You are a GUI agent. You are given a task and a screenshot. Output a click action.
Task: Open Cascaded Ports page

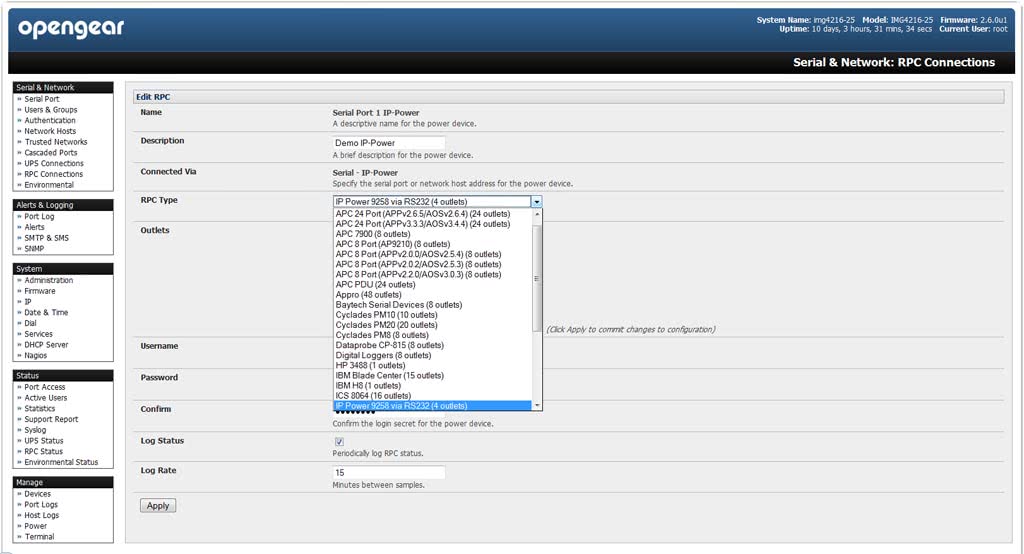tap(51, 153)
